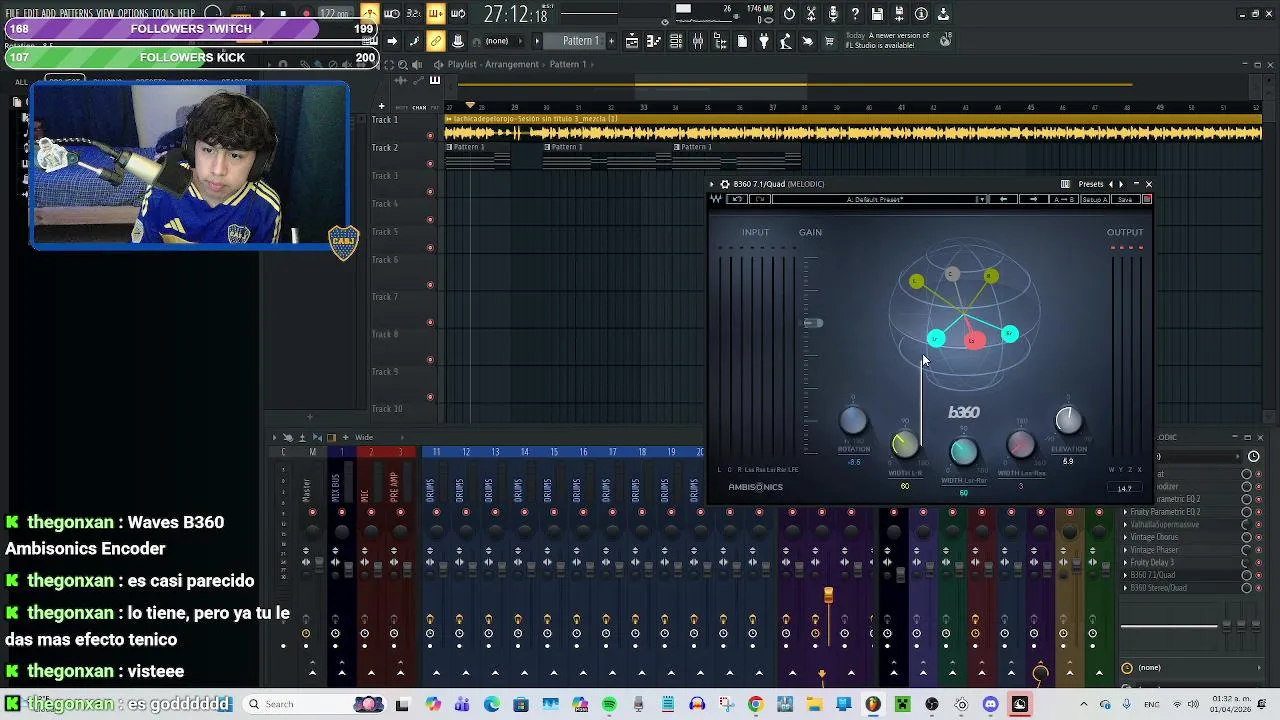Mute Track 3 in the playlist
The width and height of the screenshot is (1280, 720).
[431, 190]
